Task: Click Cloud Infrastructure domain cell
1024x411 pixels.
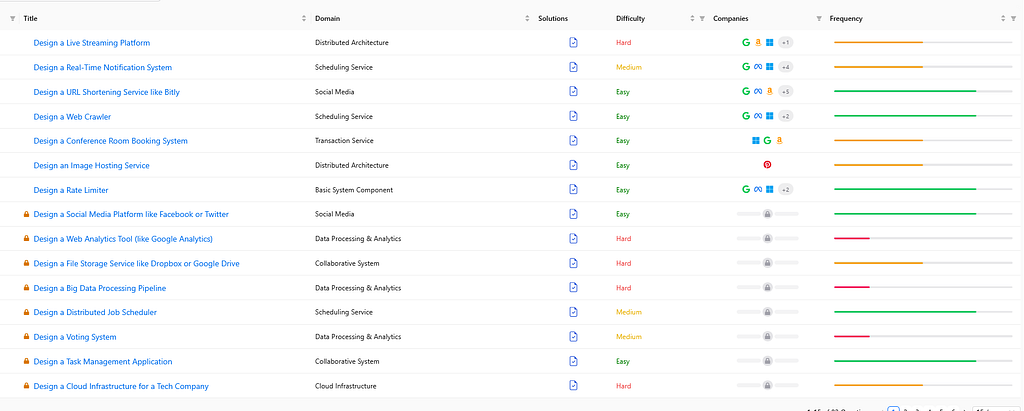Action: click(x=345, y=386)
